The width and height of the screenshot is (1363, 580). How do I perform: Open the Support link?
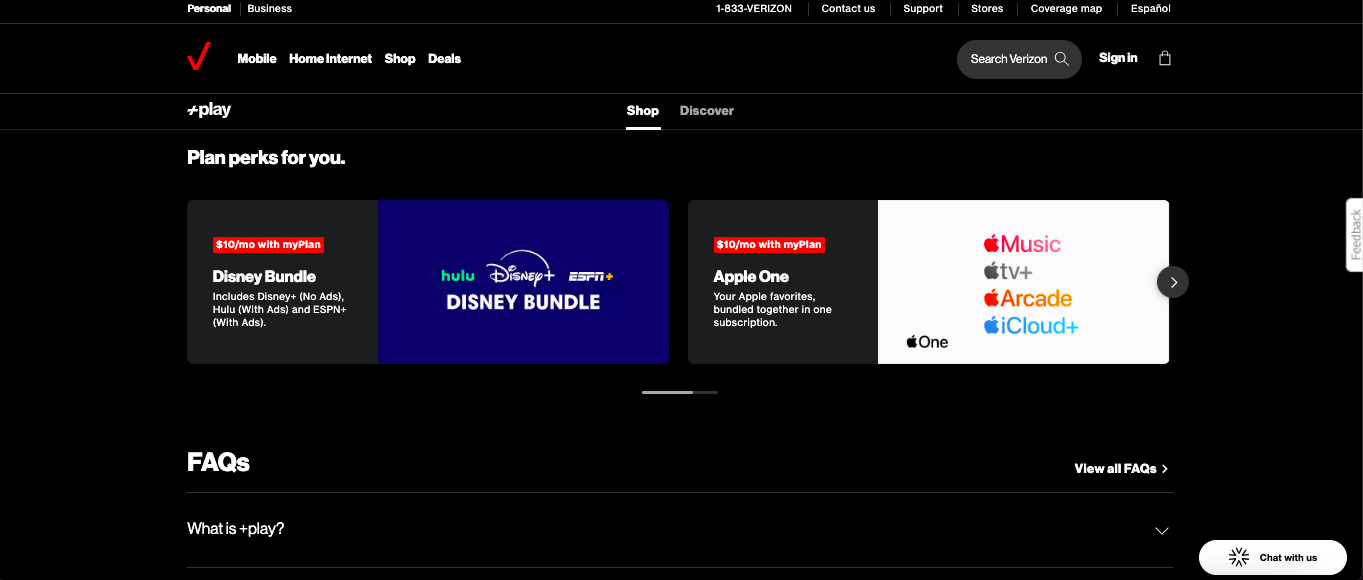923,9
